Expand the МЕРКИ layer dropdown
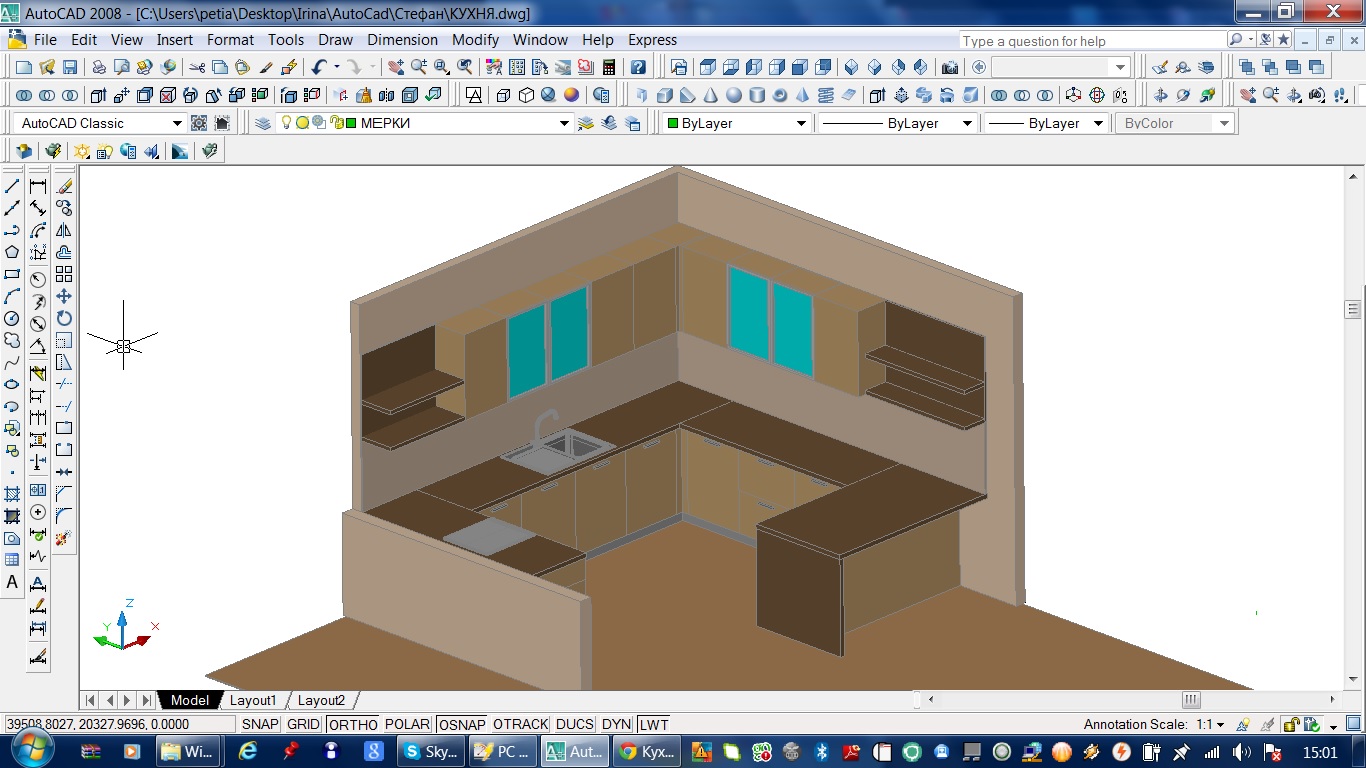The width and height of the screenshot is (1366, 768). pos(564,123)
